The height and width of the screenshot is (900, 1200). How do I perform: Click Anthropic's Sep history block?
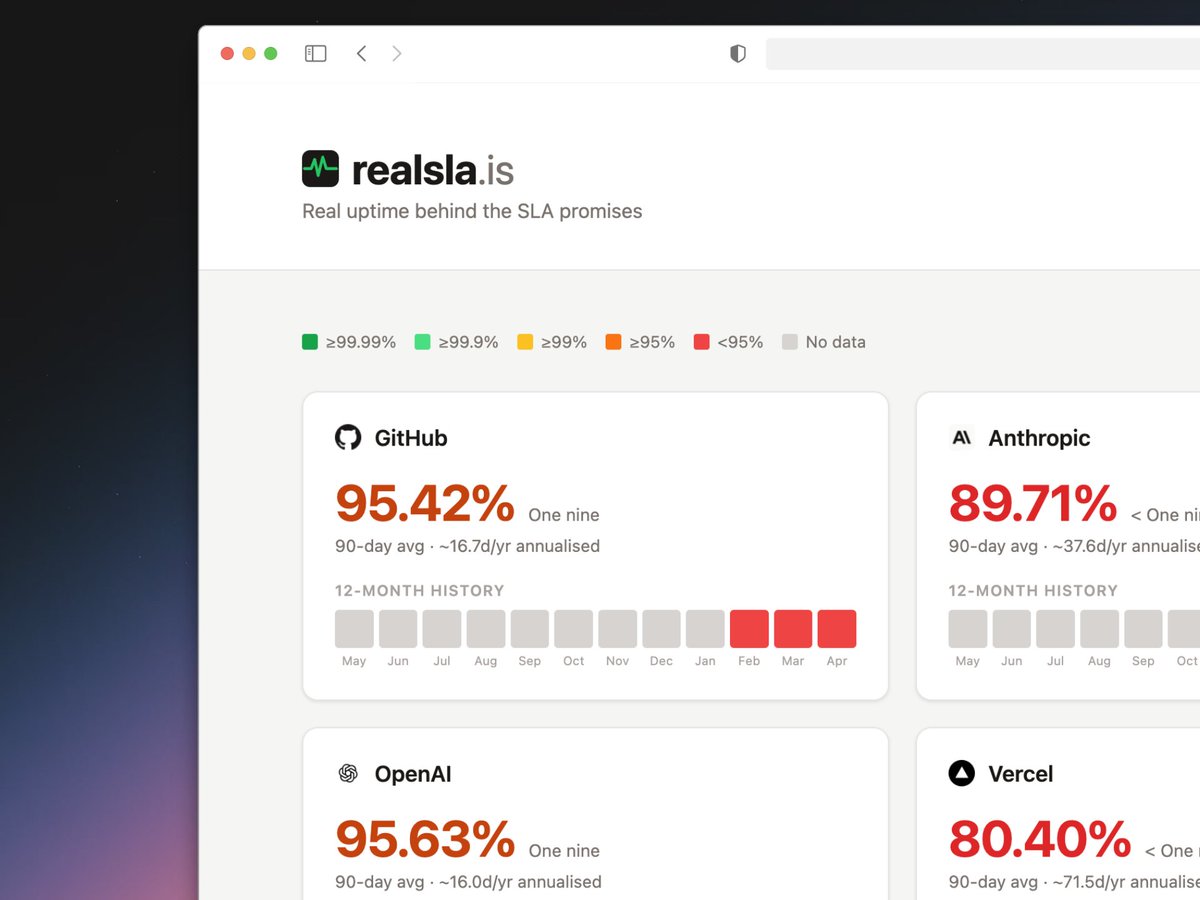[1143, 629]
